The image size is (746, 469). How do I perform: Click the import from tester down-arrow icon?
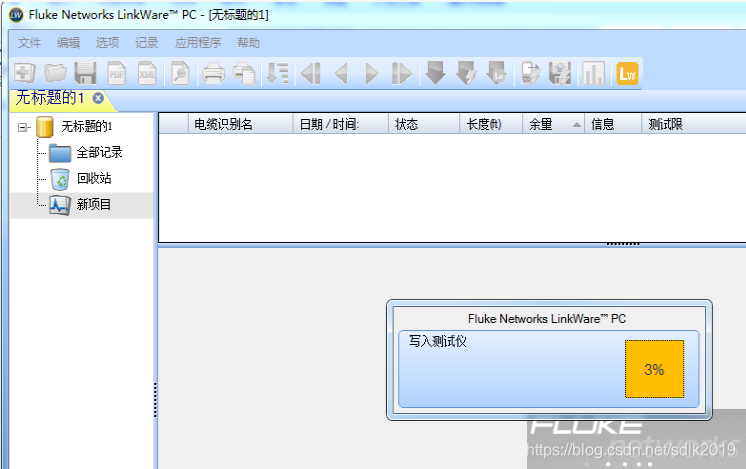pos(435,73)
